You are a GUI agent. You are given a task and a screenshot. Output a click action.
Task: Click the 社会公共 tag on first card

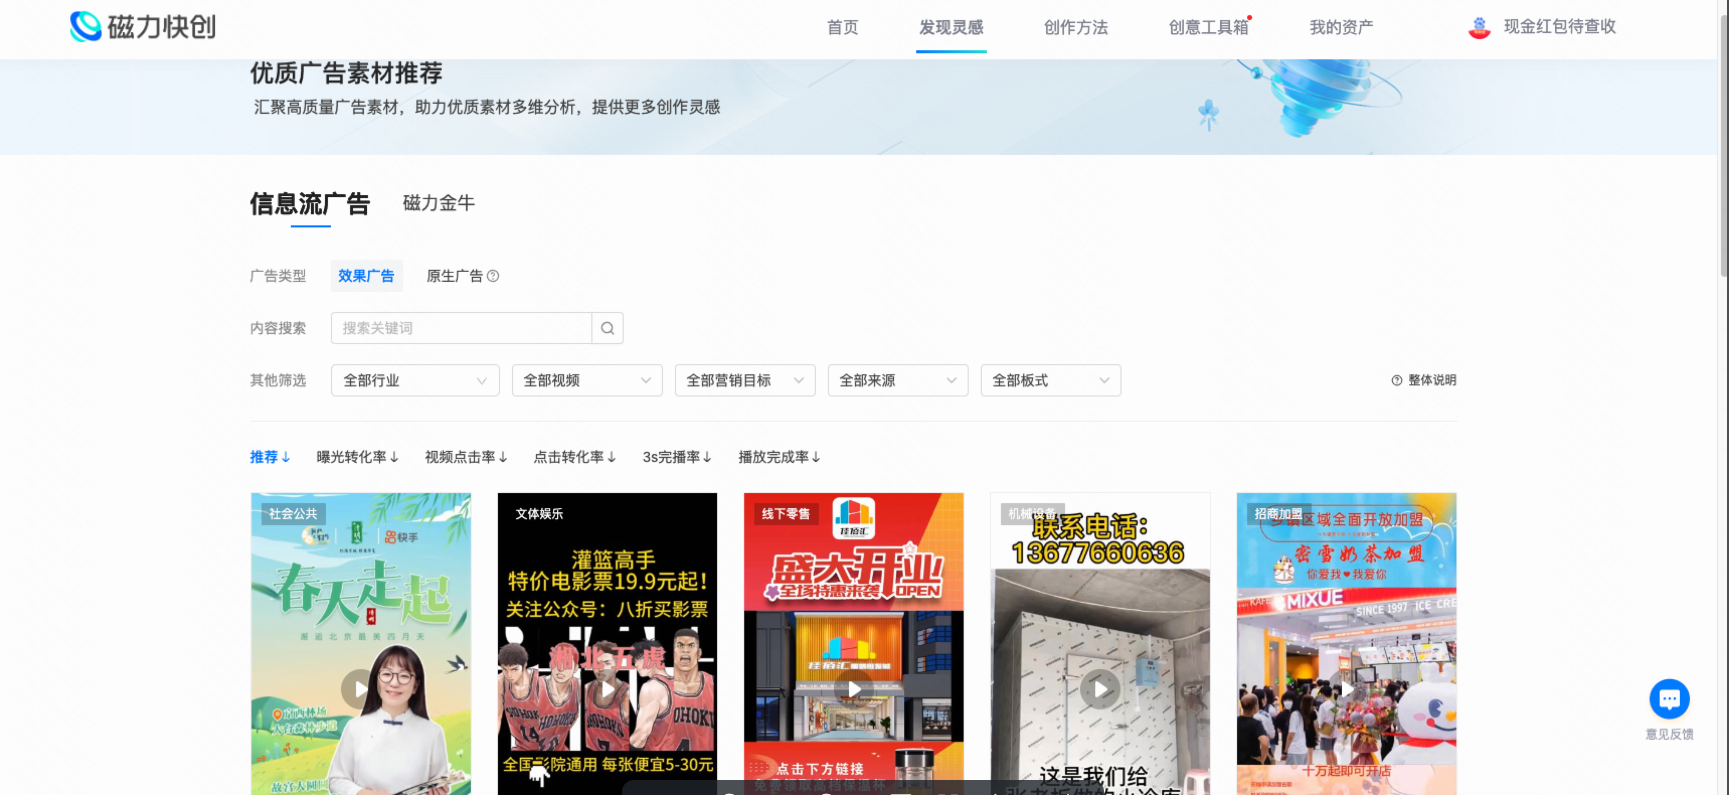(x=293, y=514)
